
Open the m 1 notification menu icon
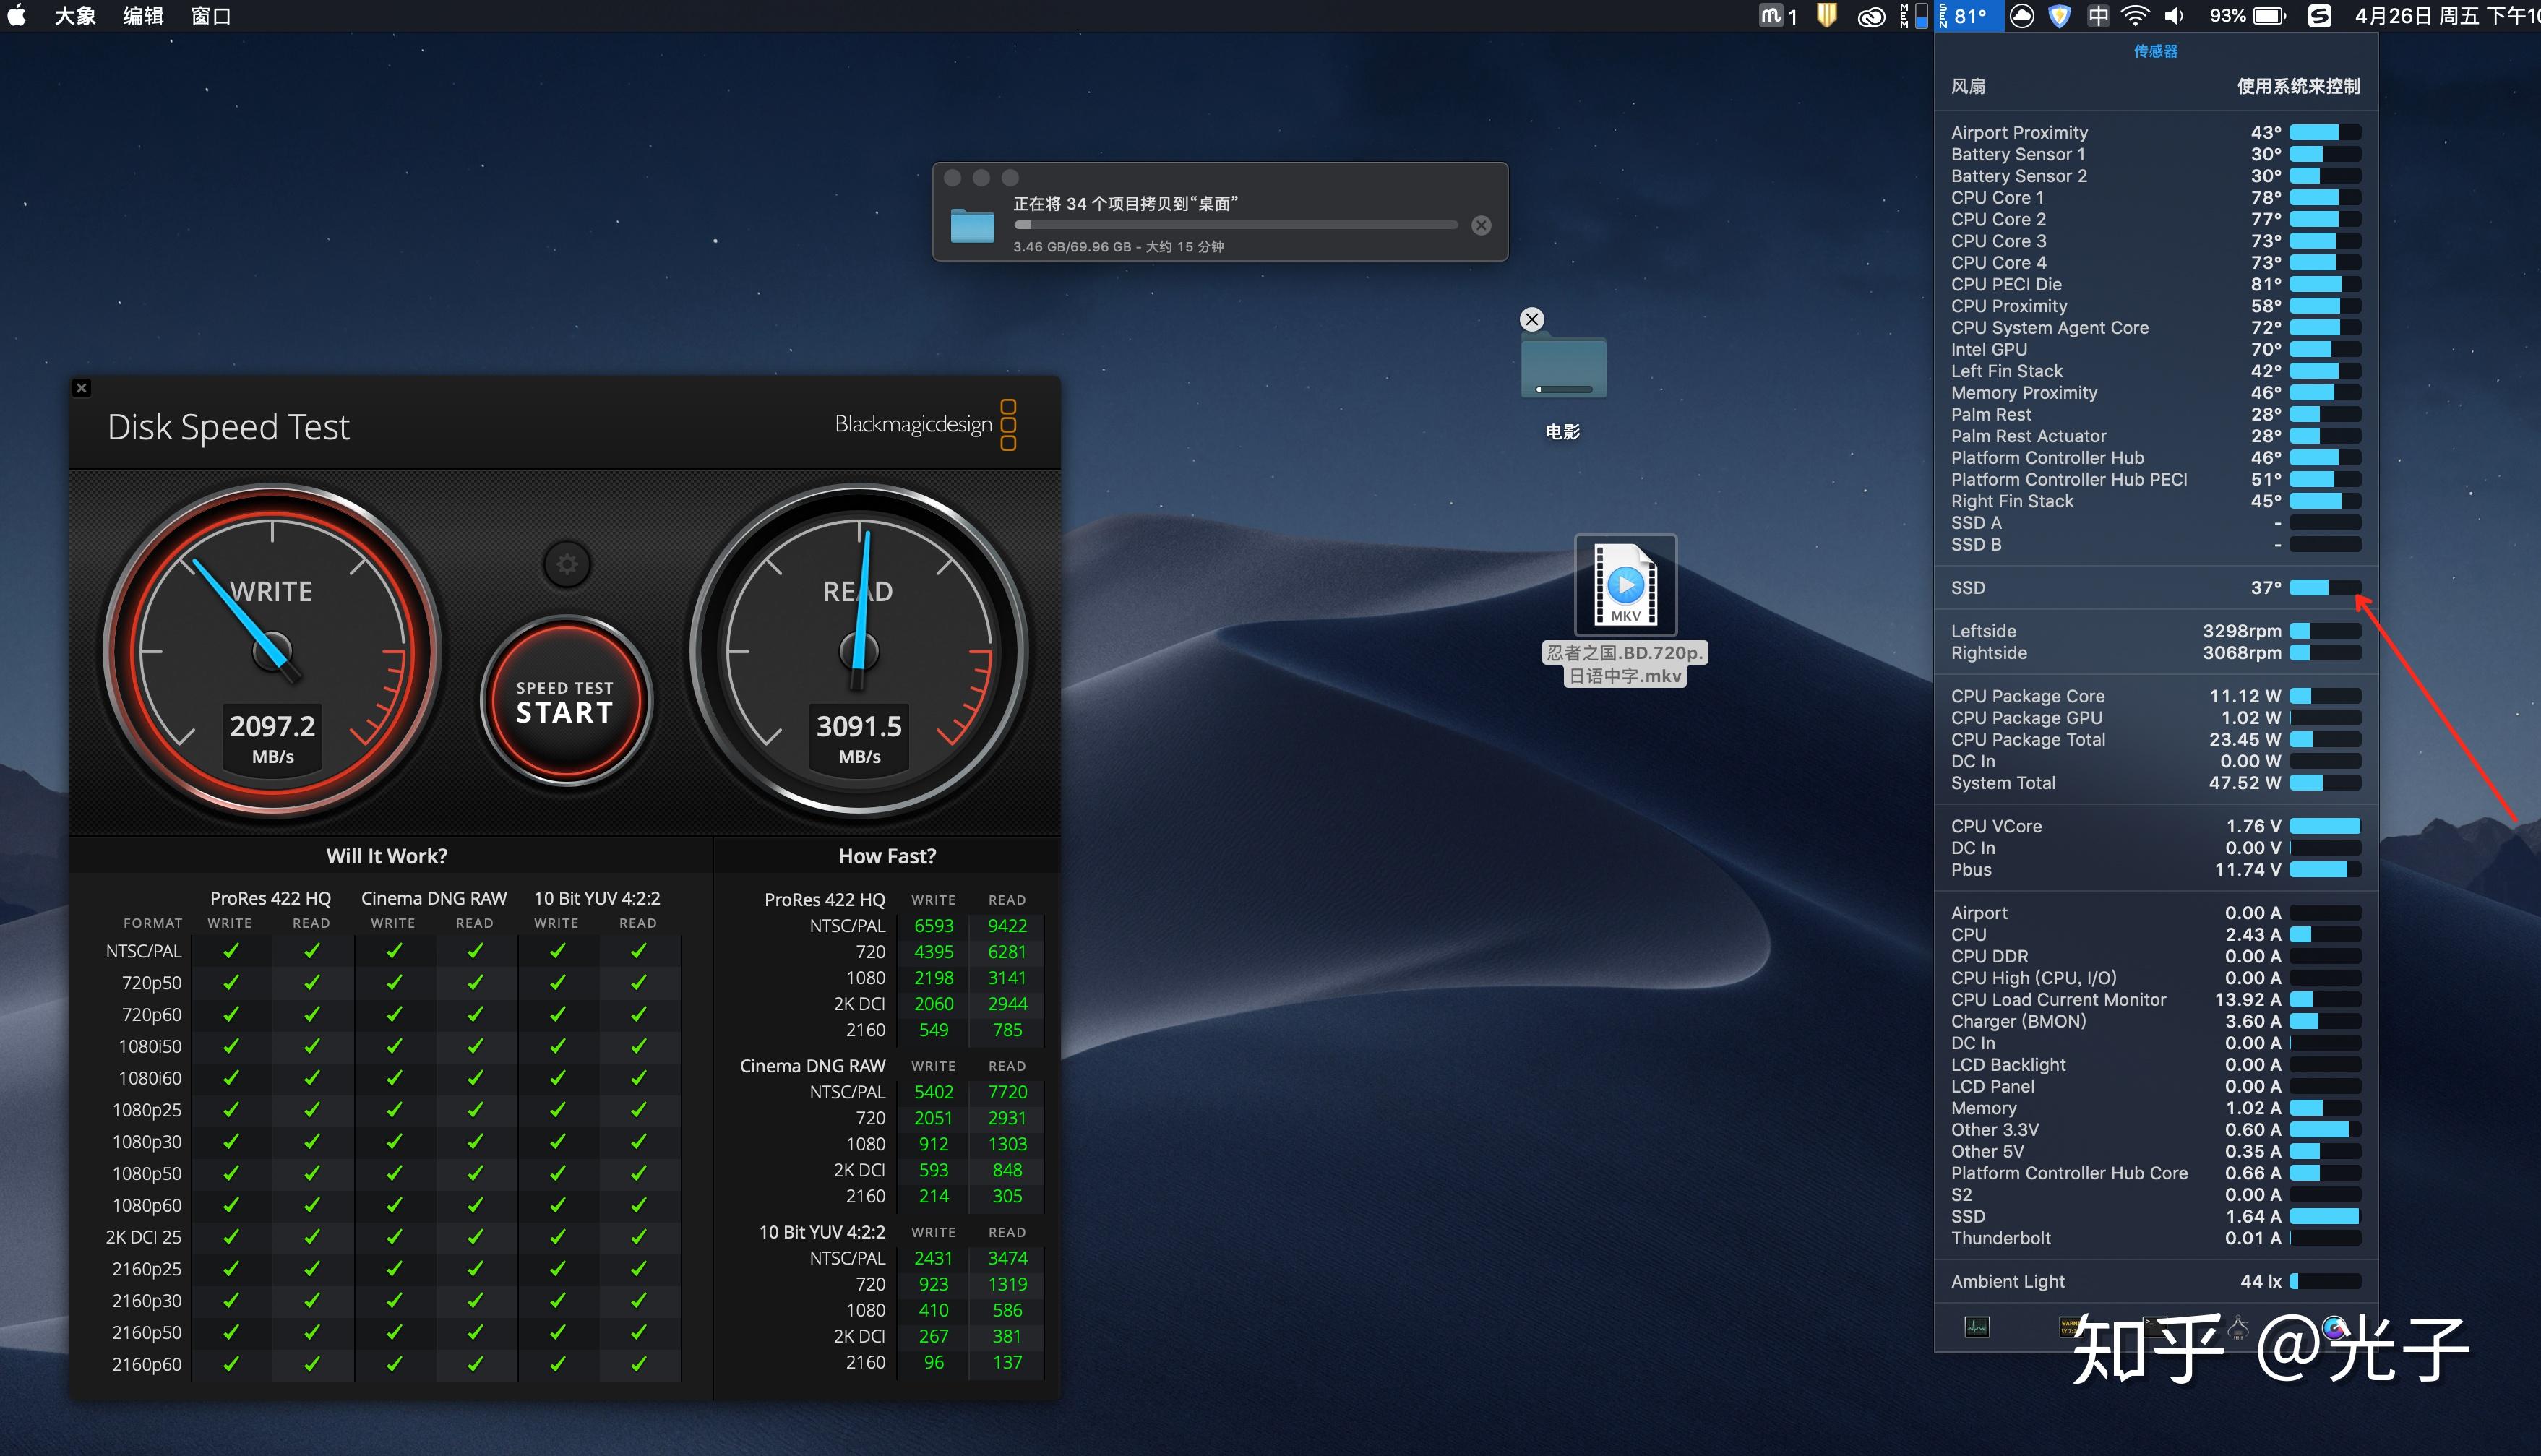[x=1779, y=16]
